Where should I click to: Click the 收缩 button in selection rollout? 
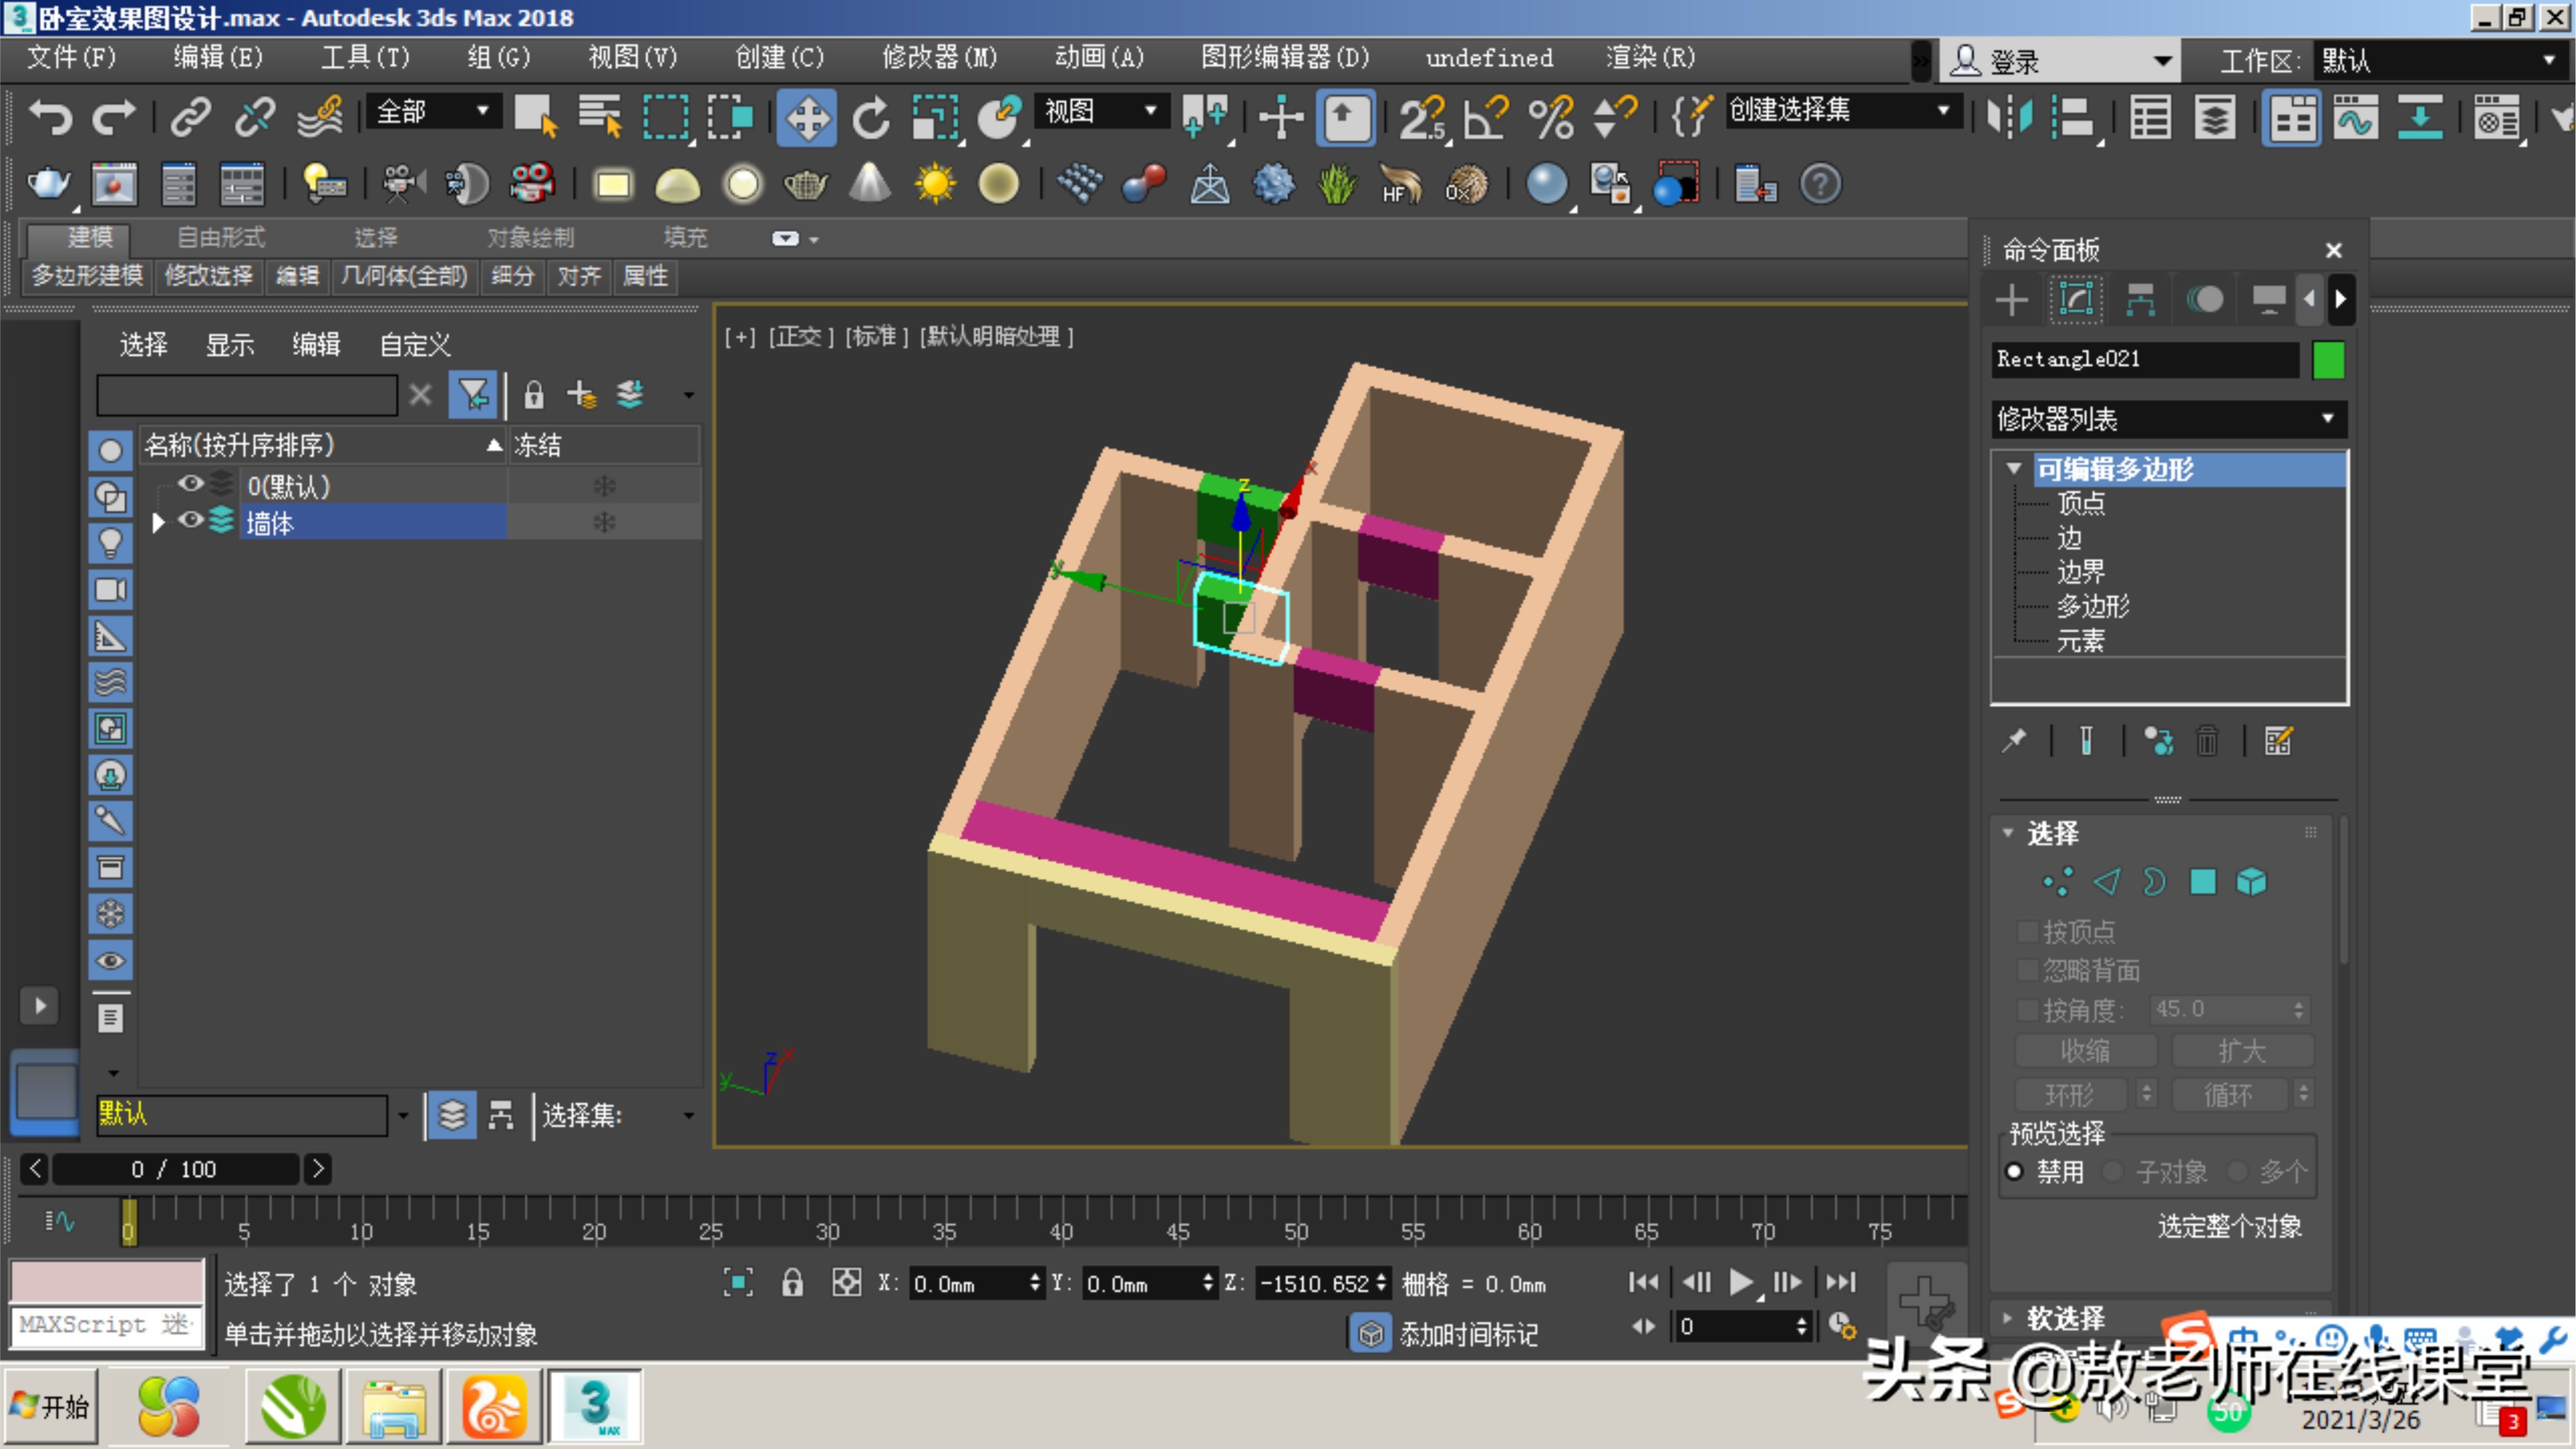2086,1050
